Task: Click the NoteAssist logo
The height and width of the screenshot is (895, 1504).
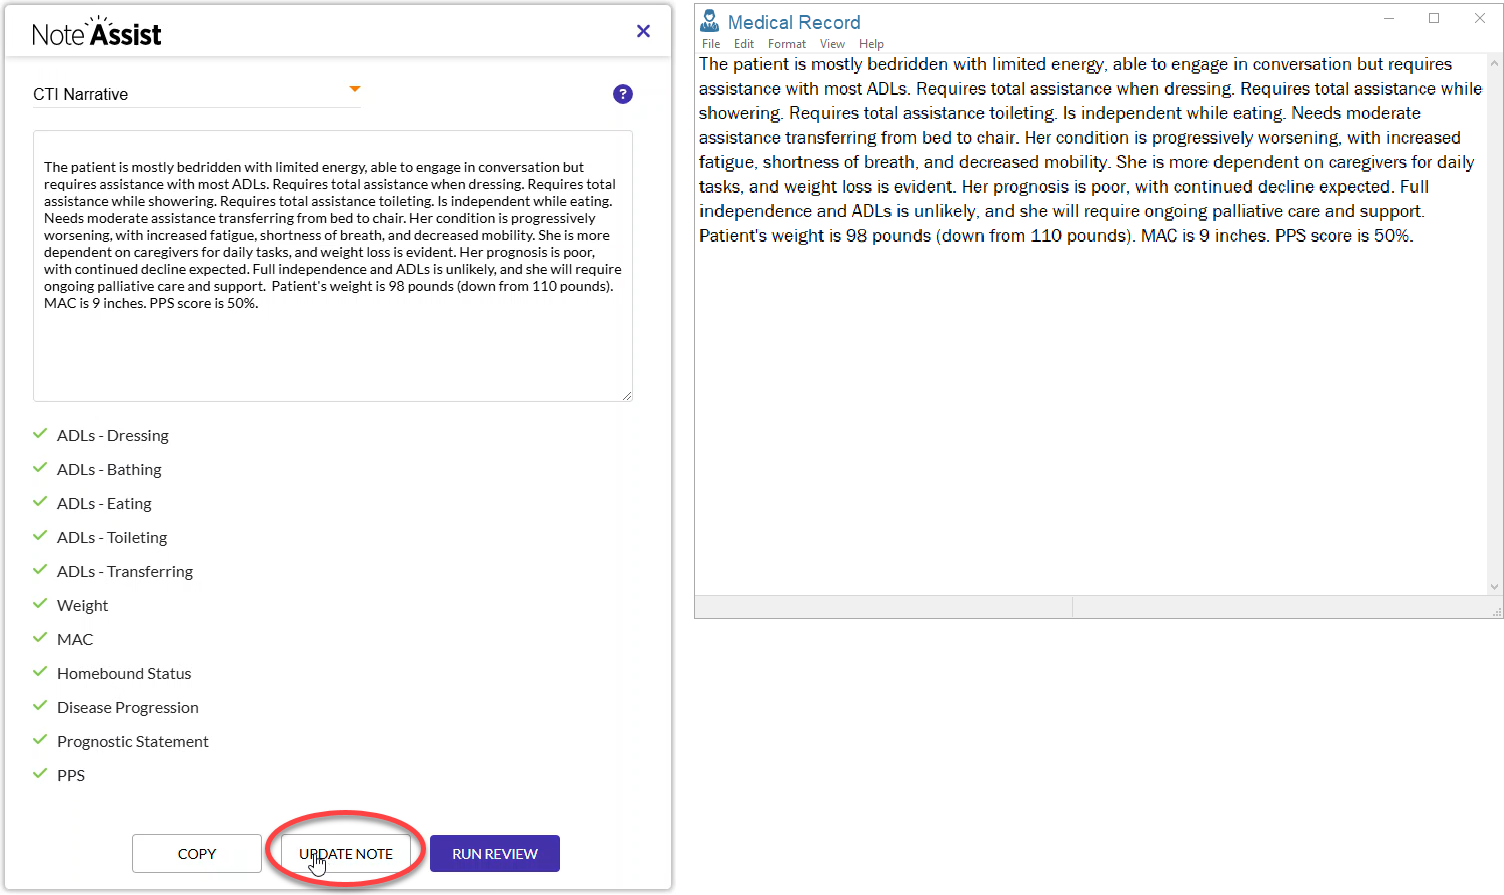Action: point(97,31)
